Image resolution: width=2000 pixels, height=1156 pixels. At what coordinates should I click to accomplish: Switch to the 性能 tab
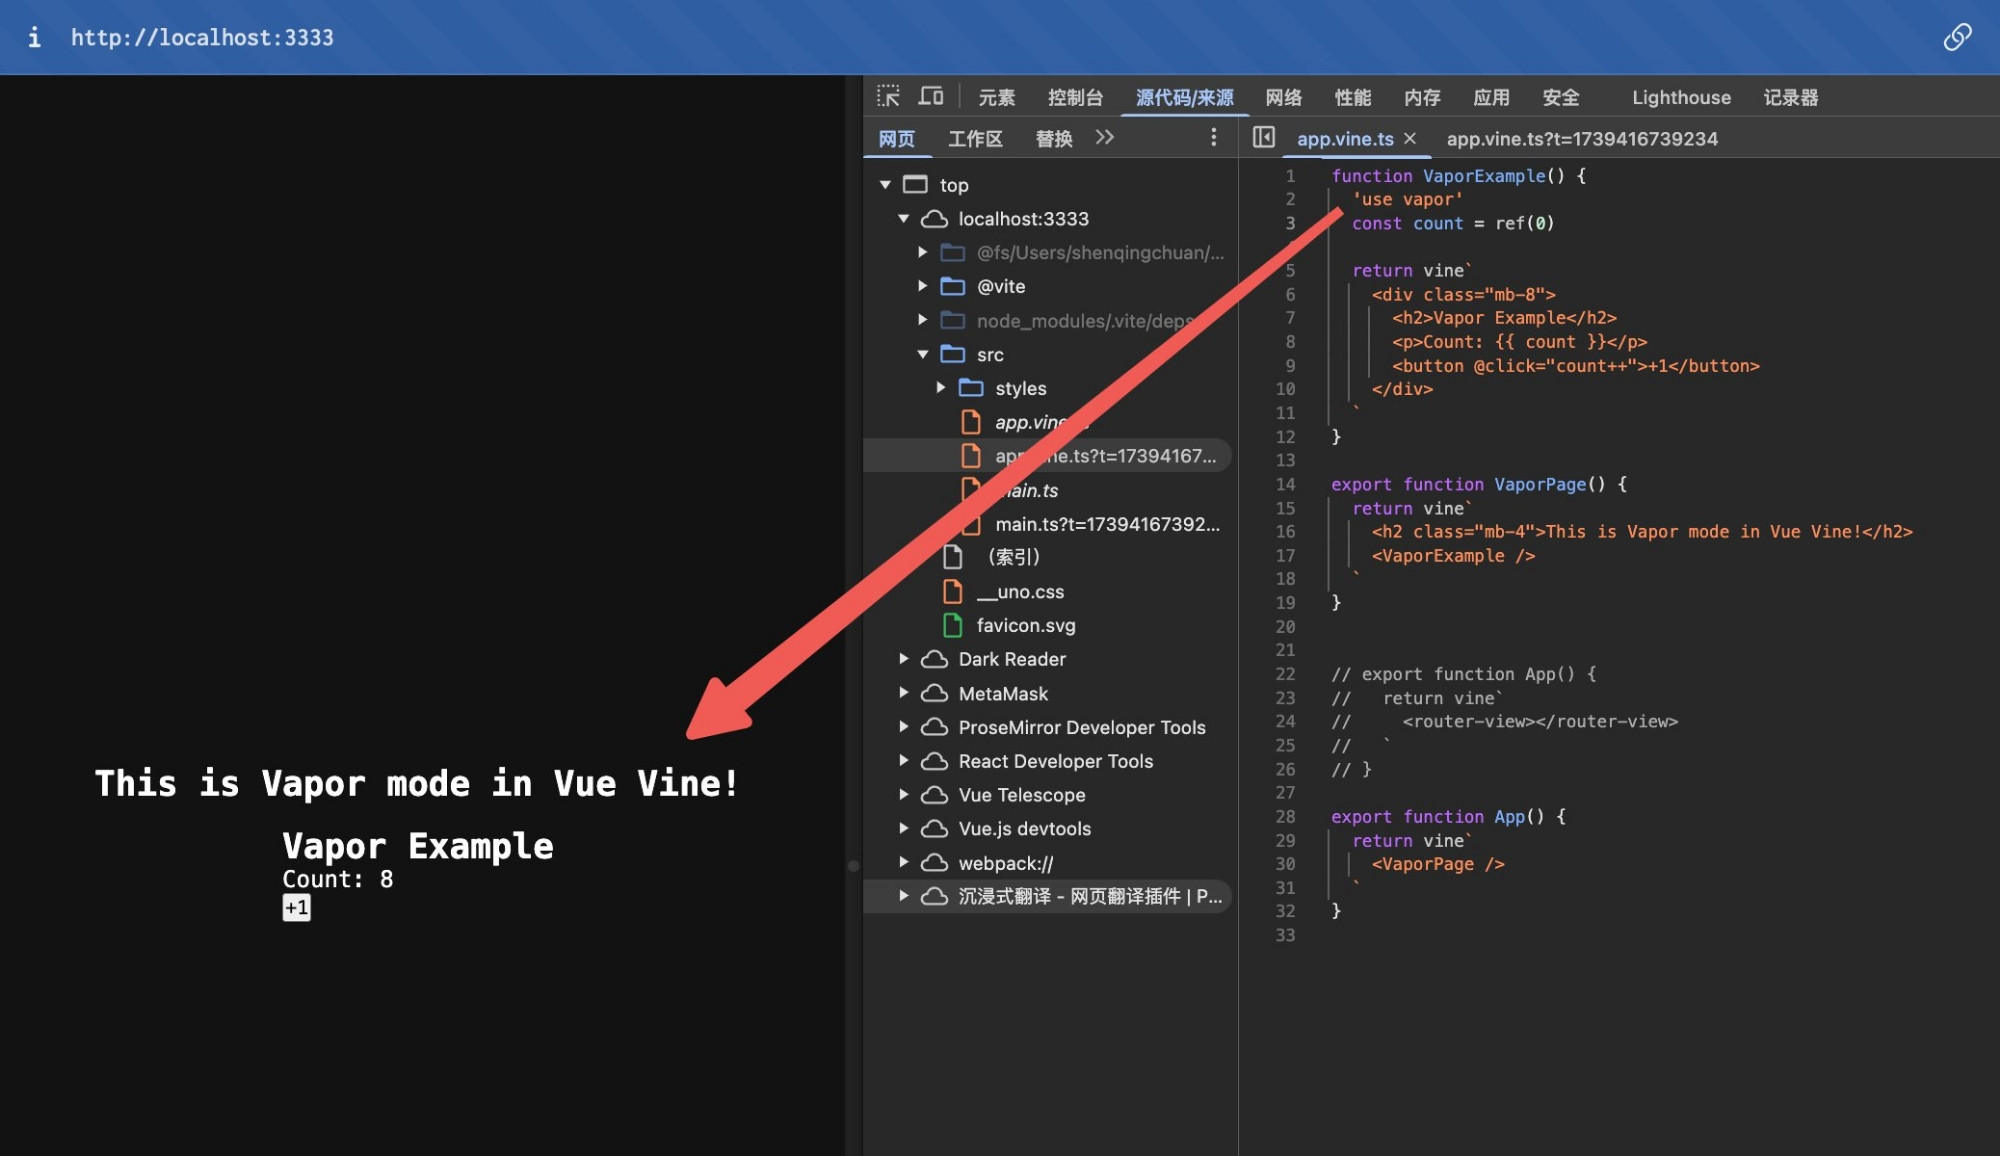click(1352, 97)
